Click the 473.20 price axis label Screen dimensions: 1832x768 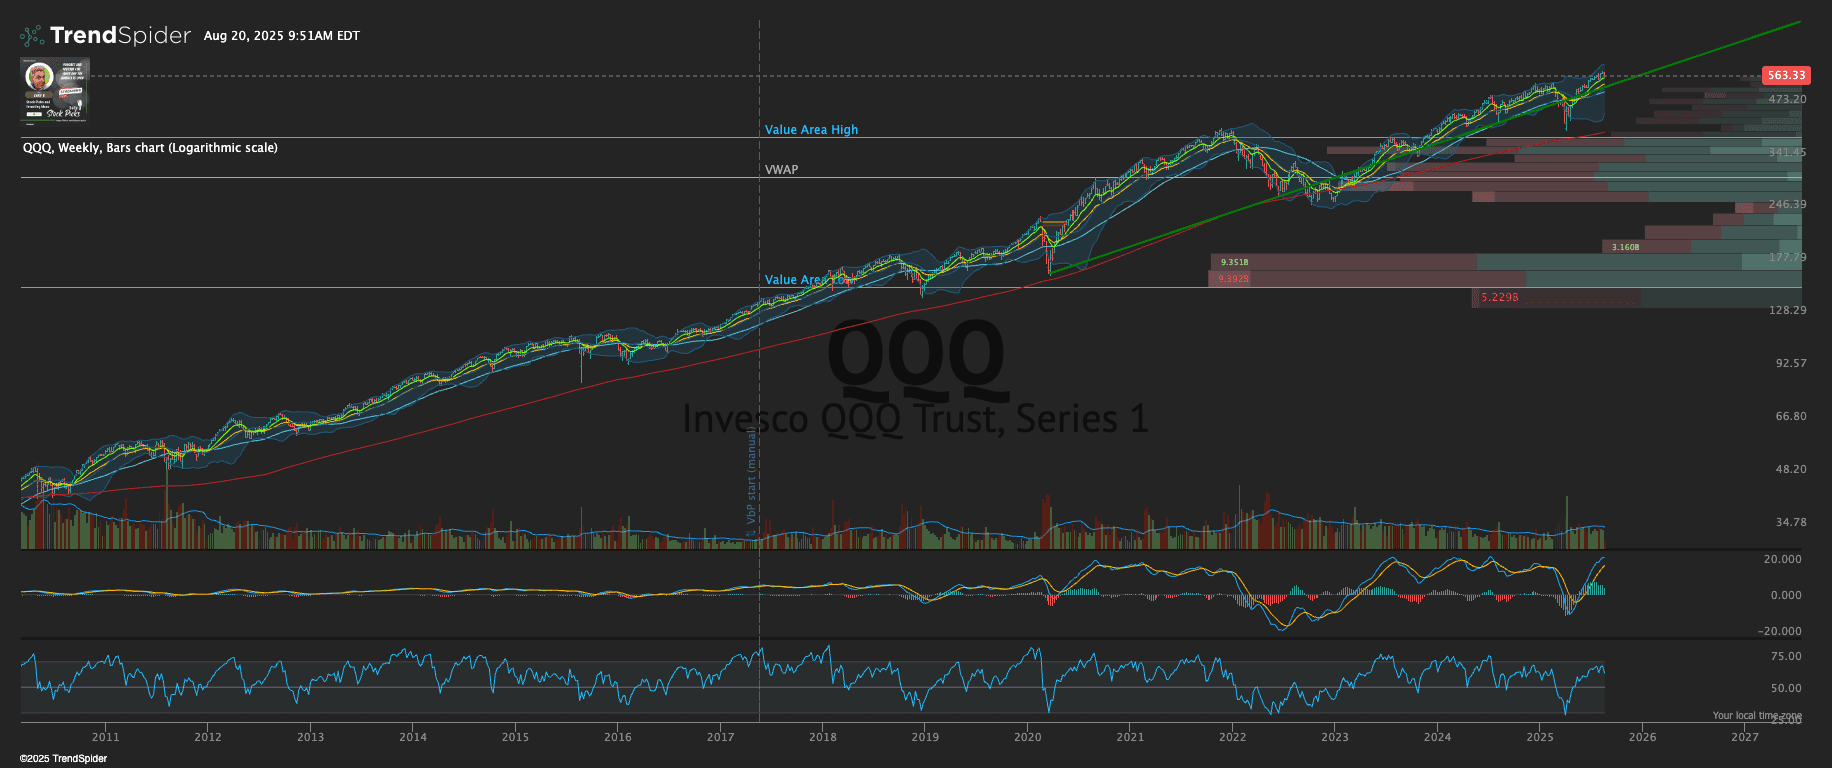coord(1787,99)
